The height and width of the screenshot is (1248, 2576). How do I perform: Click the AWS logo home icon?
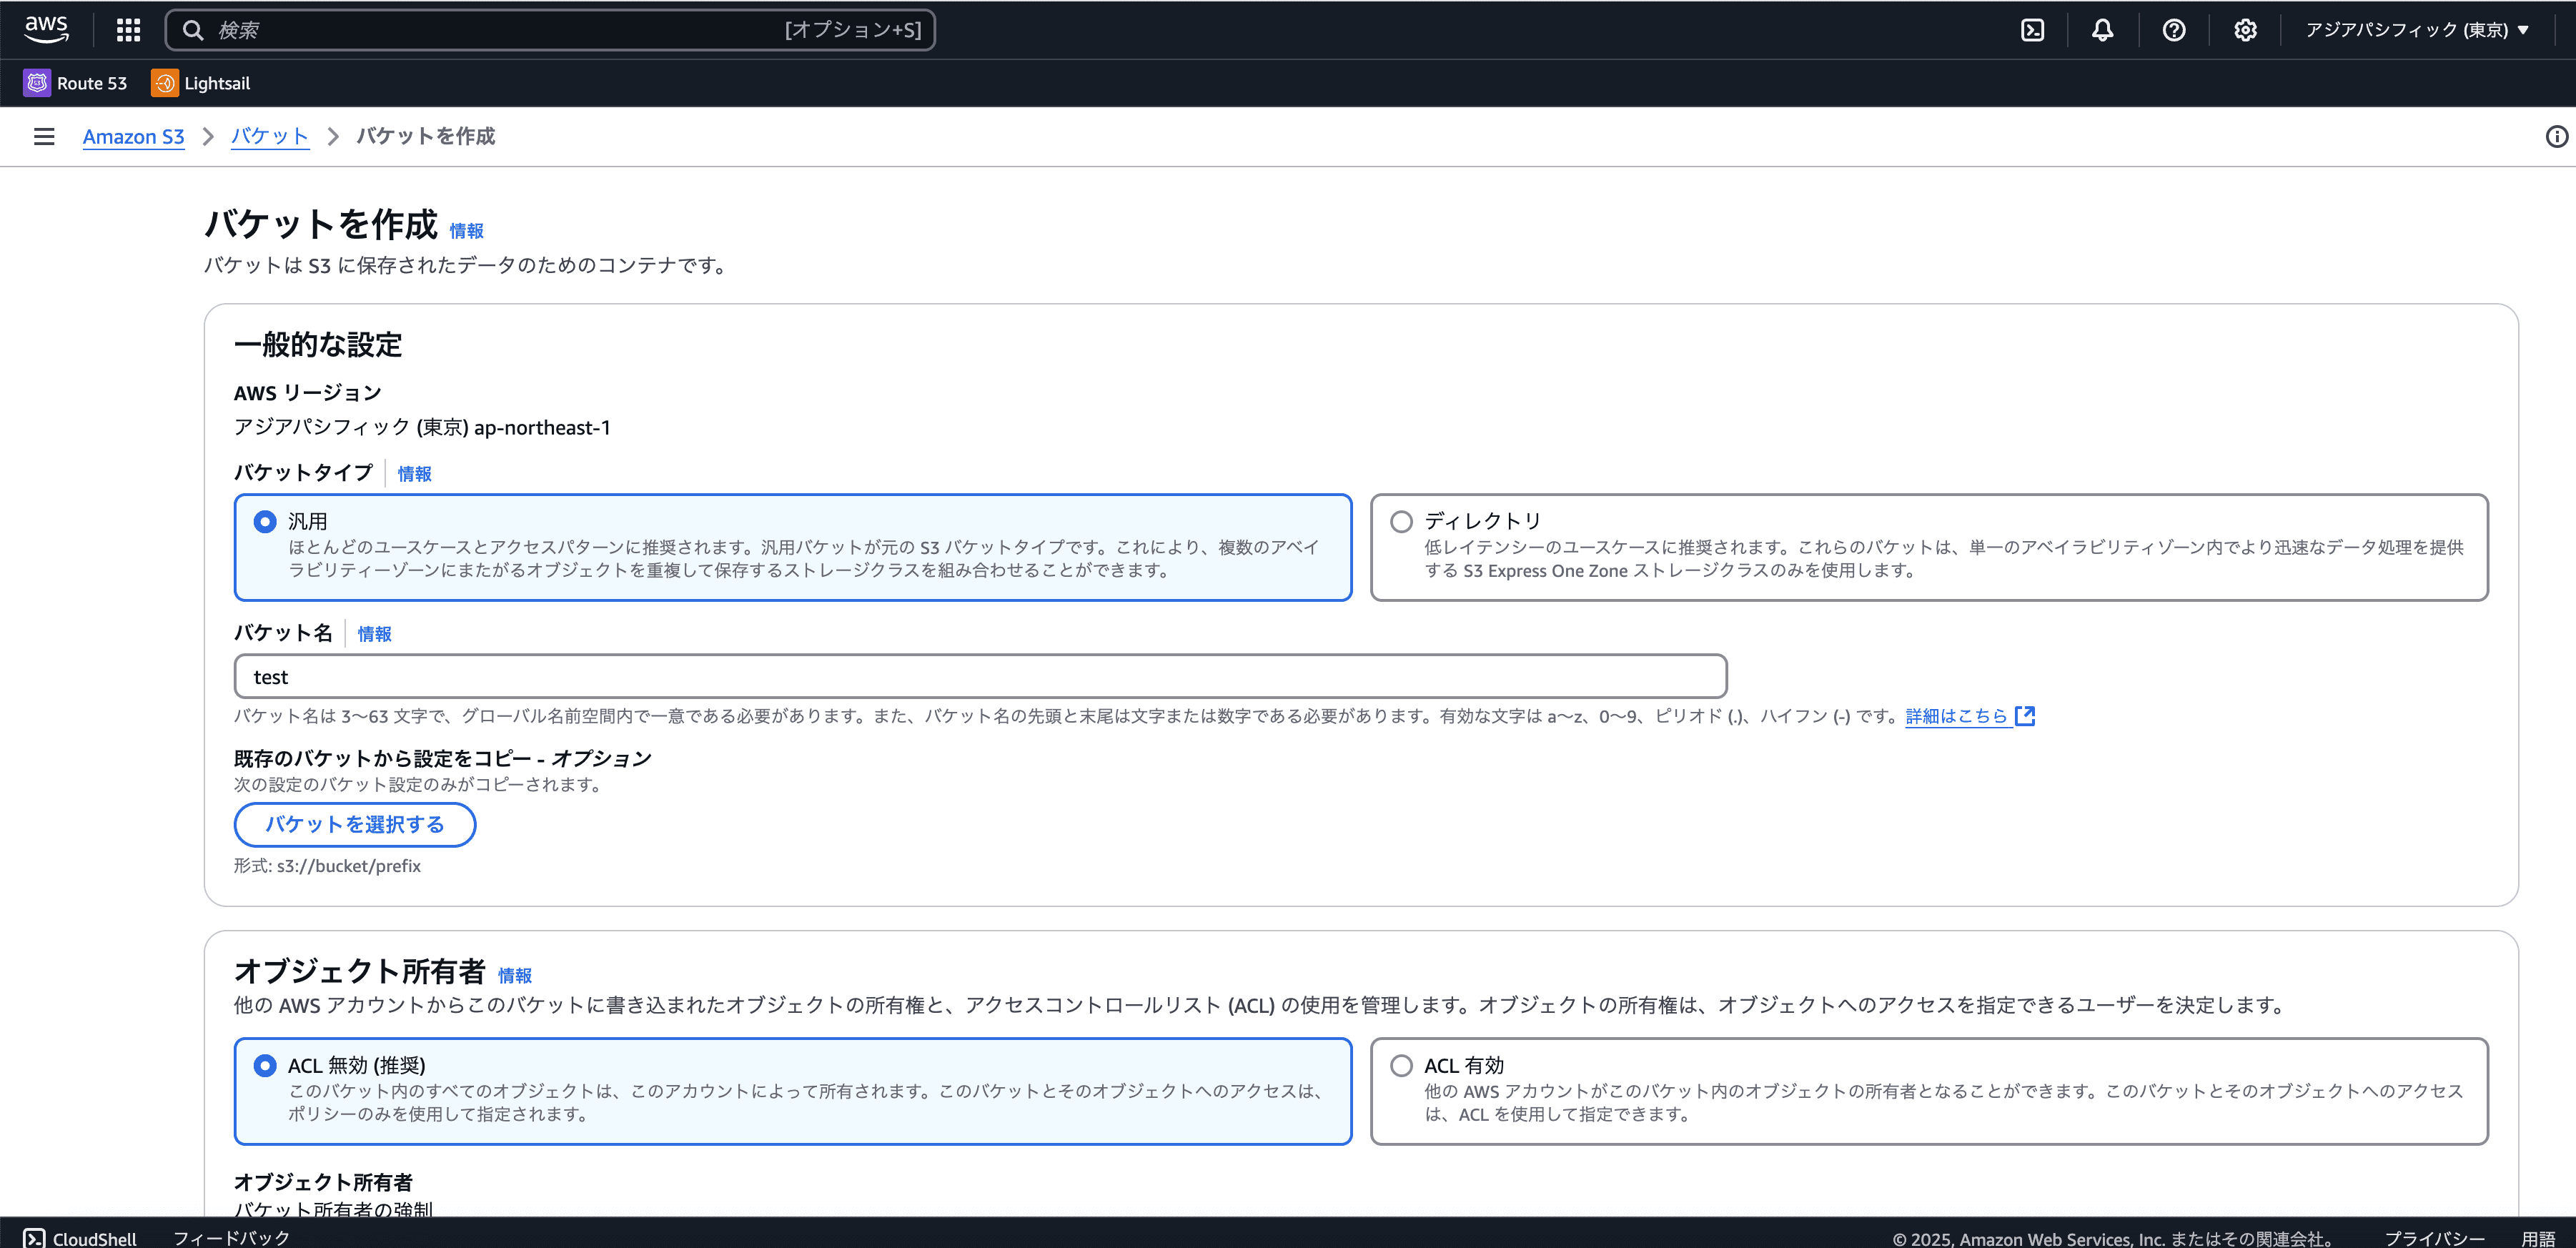pyautogui.click(x=47, y=29)
